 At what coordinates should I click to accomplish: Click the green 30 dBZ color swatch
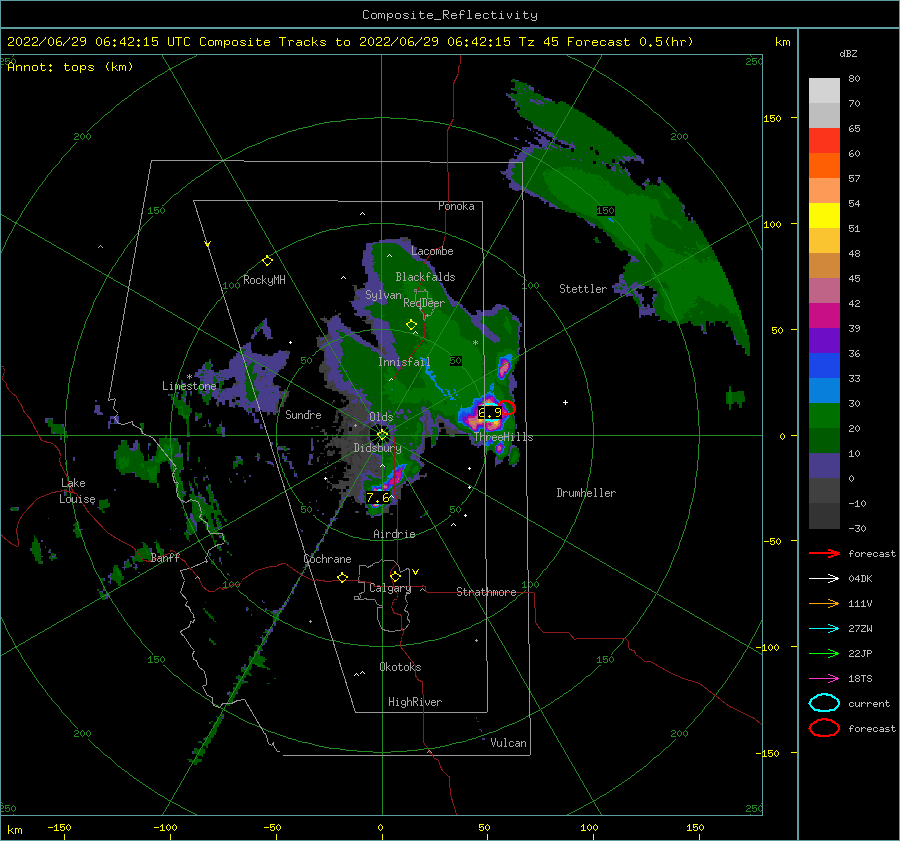click(x=824, y=416)
